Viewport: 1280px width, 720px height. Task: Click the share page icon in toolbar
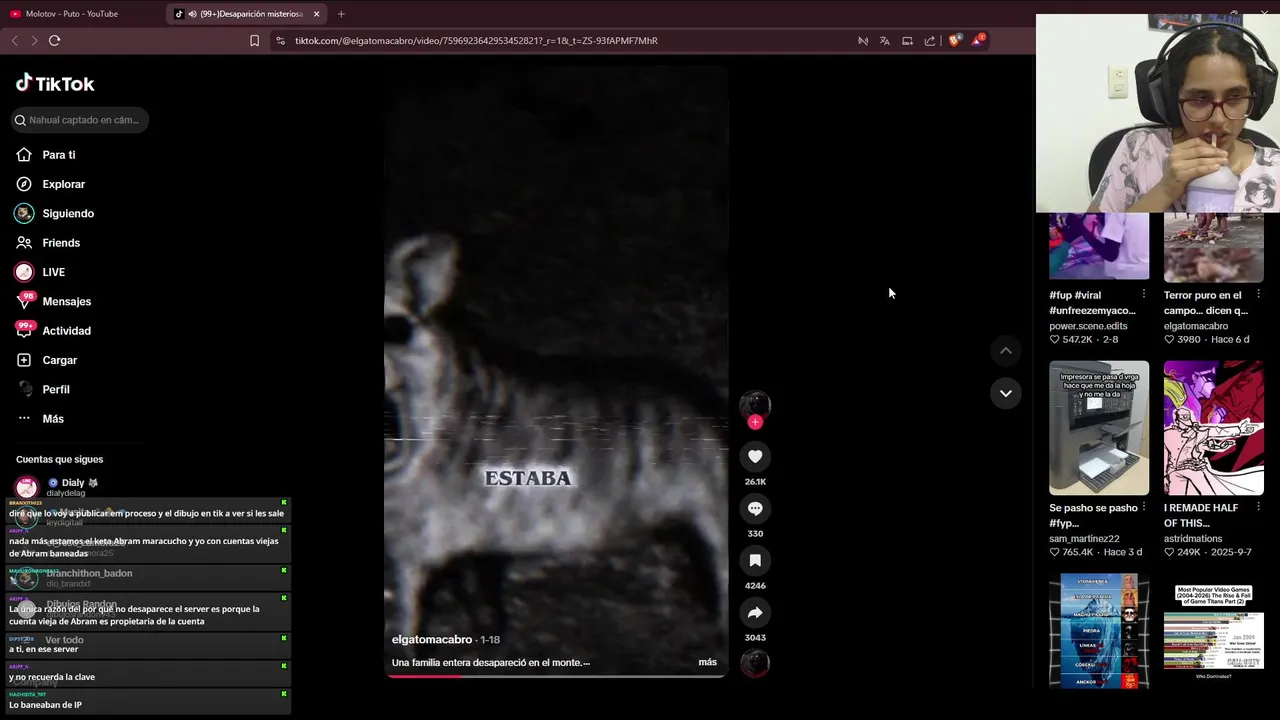click(x=930, y=41)
